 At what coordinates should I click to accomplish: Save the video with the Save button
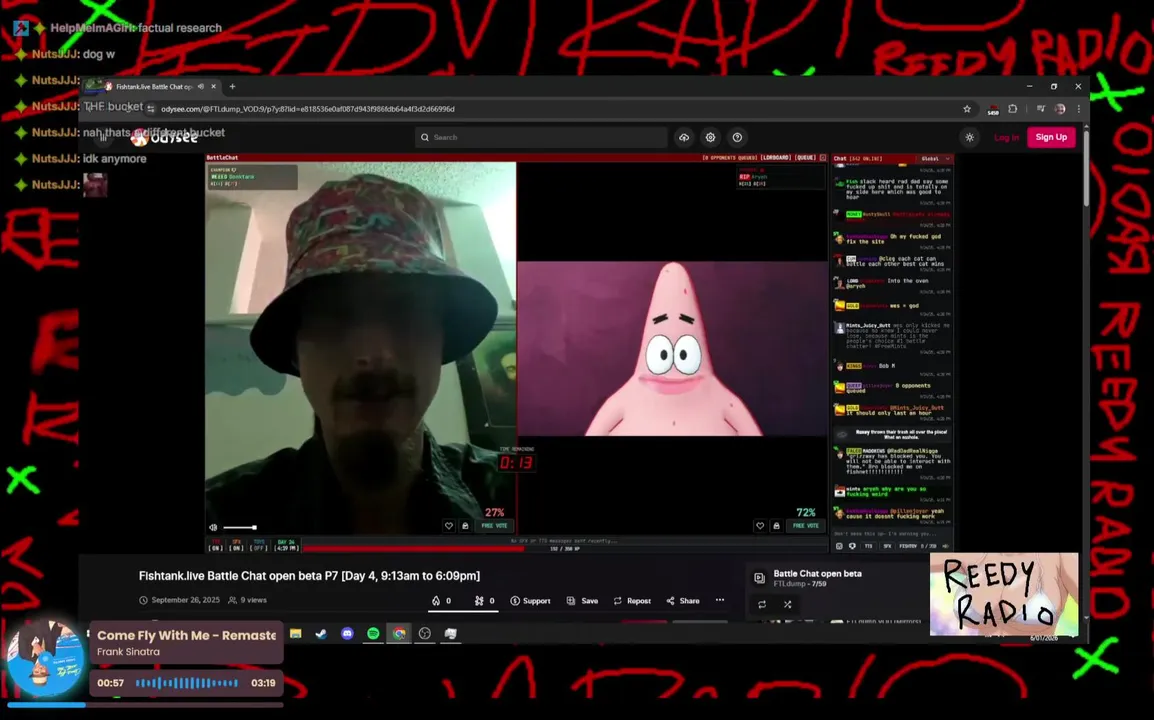pos(582,601)
